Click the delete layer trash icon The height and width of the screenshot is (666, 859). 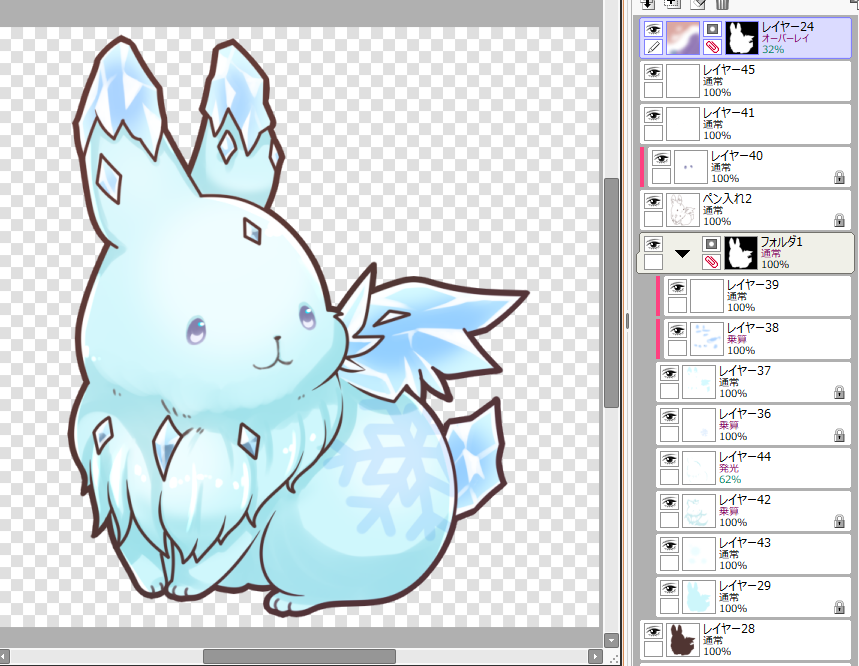point(723,4)
